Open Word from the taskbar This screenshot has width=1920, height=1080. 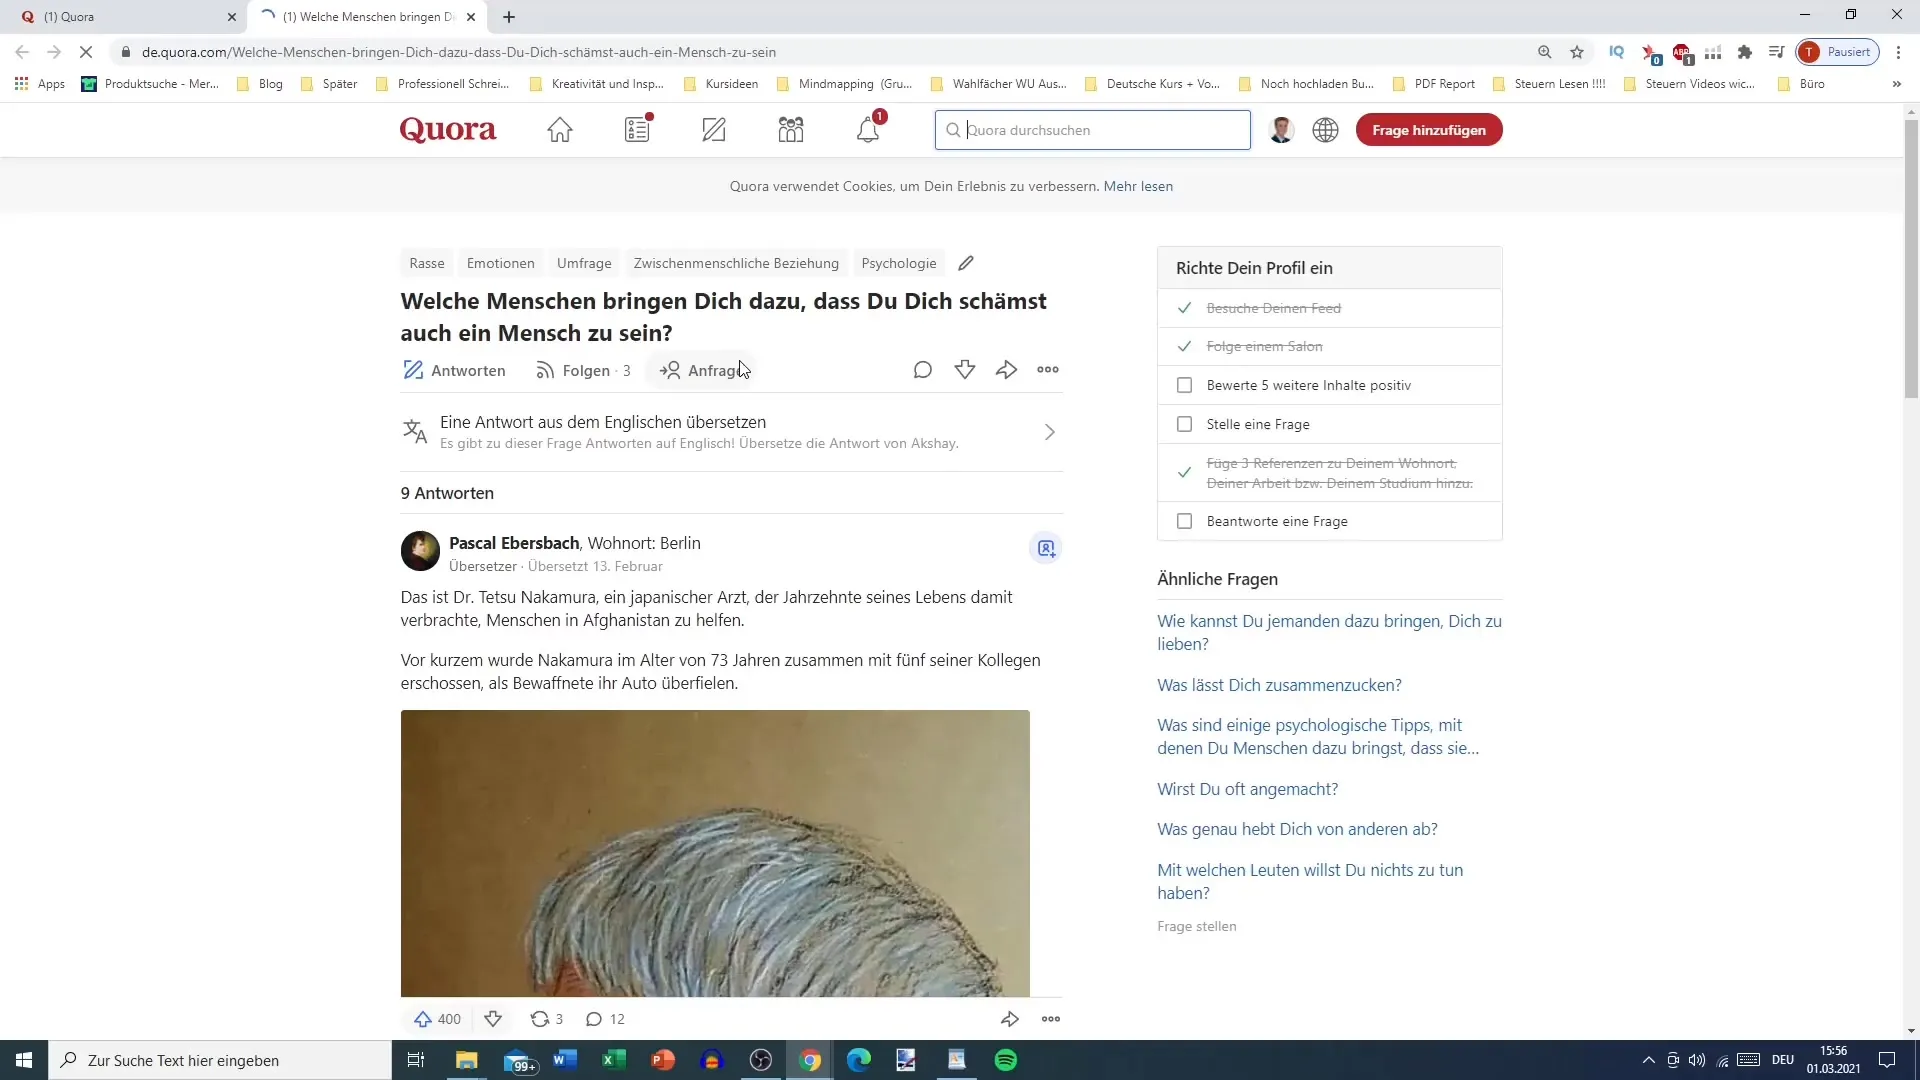tap(565, 1060)
